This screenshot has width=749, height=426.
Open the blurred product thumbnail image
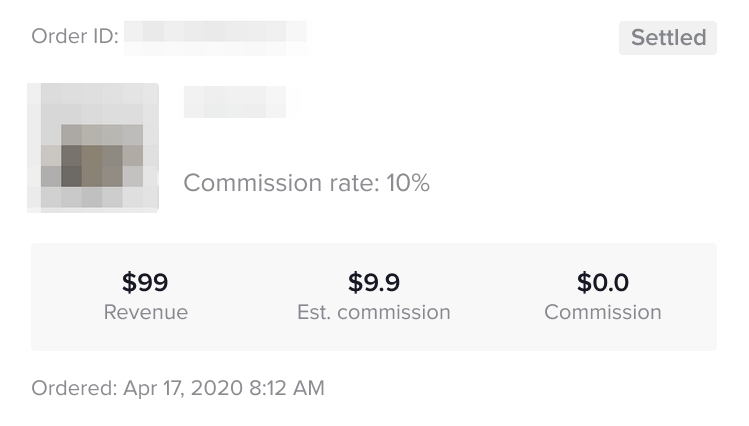[93, 148]
